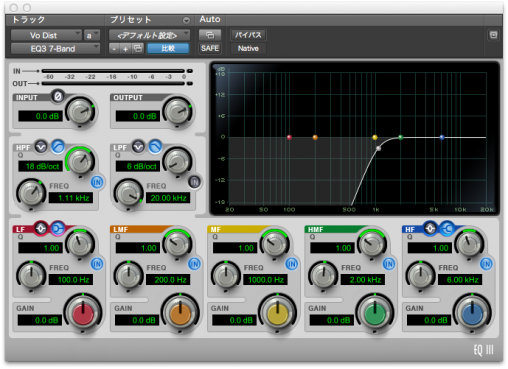Select the LF low shelf type icon

tap(58, 229)
